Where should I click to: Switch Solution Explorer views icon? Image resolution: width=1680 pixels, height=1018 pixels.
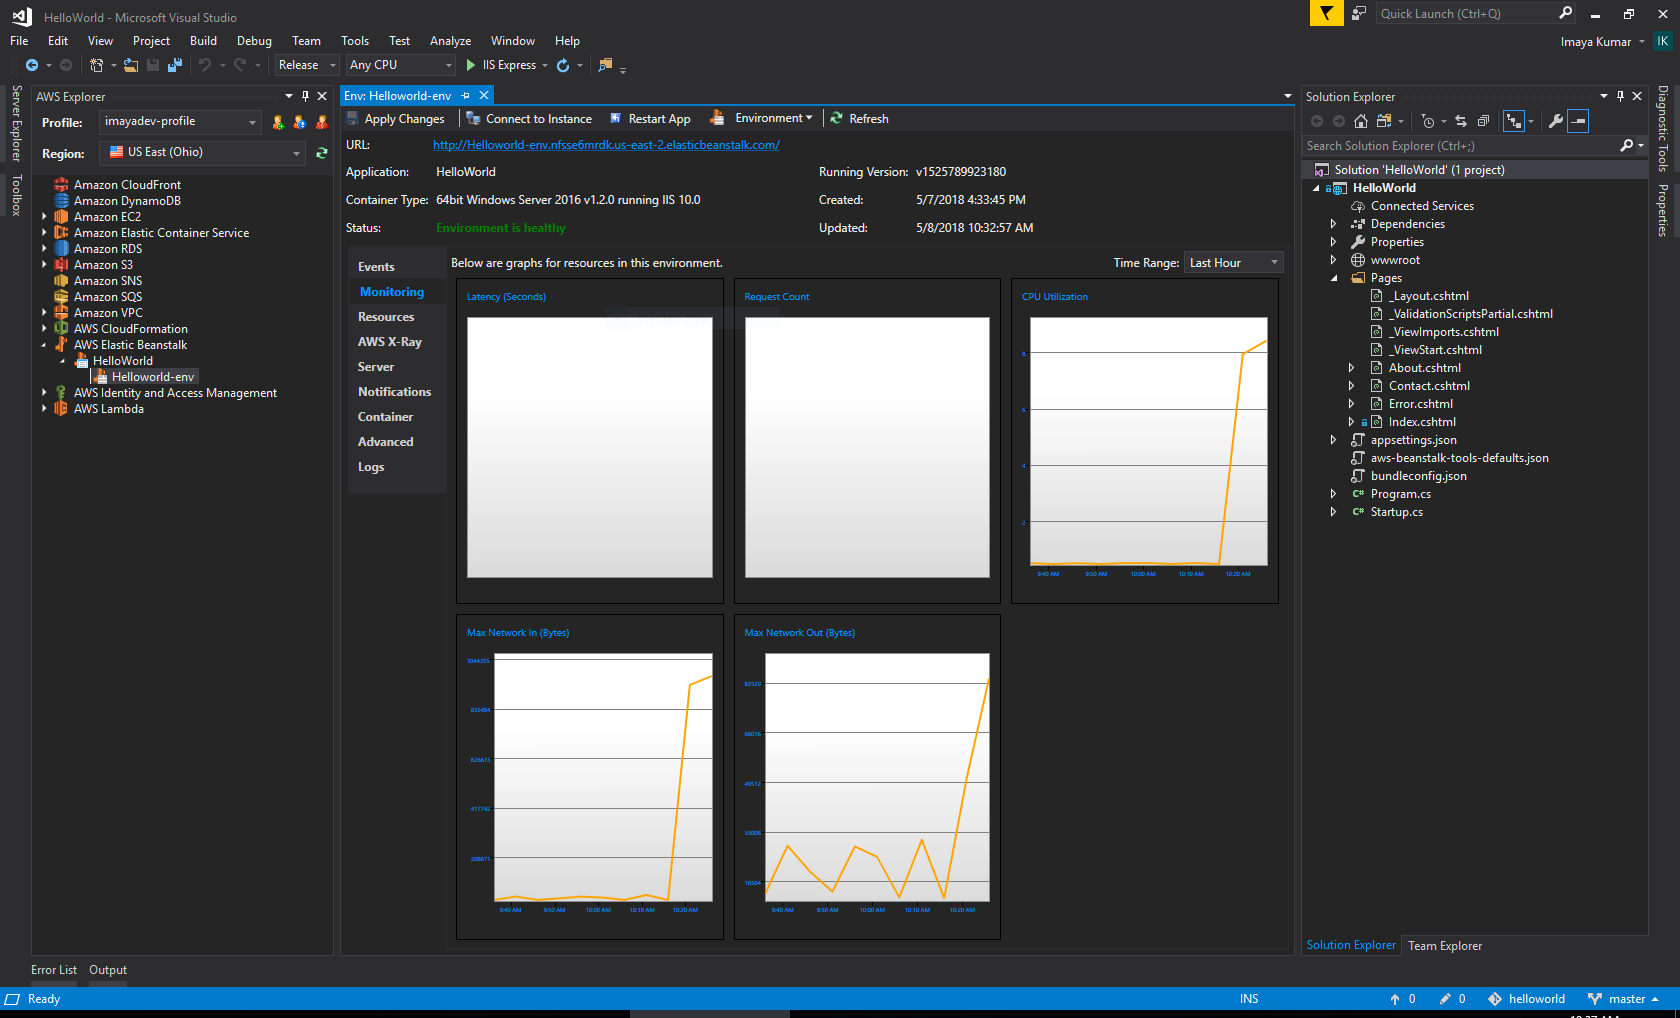click(x=1384, y=121)
